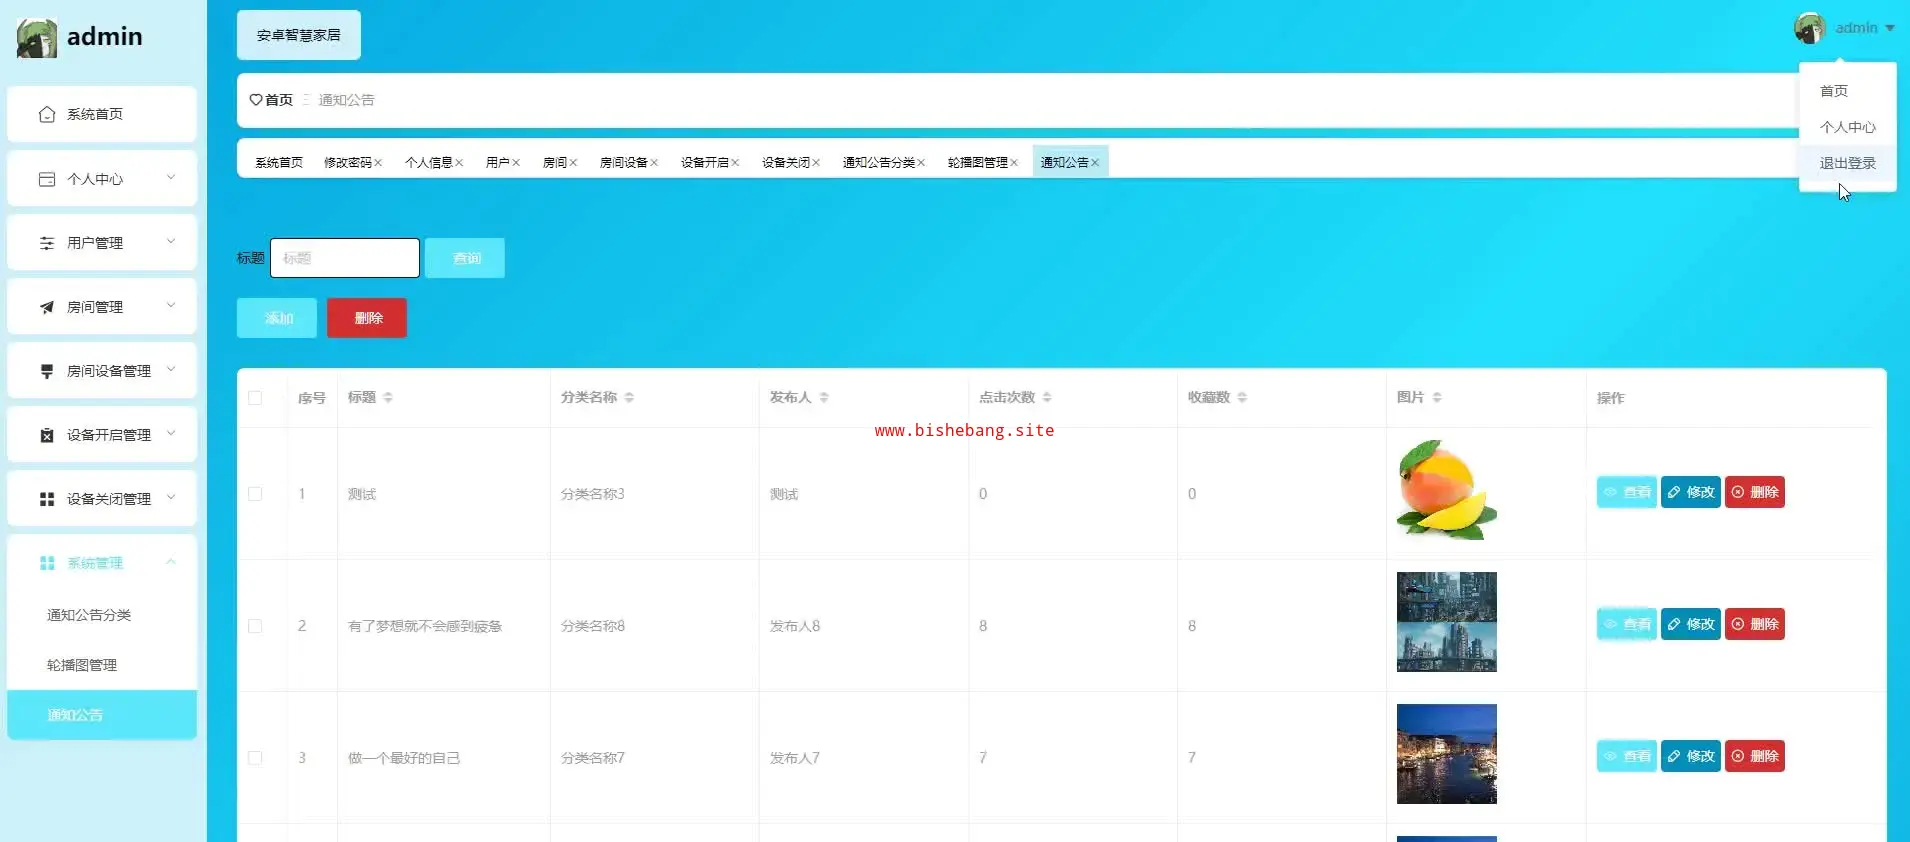
Task: Click 查看 for the 测试 row
Action: tap(1627, 492)
